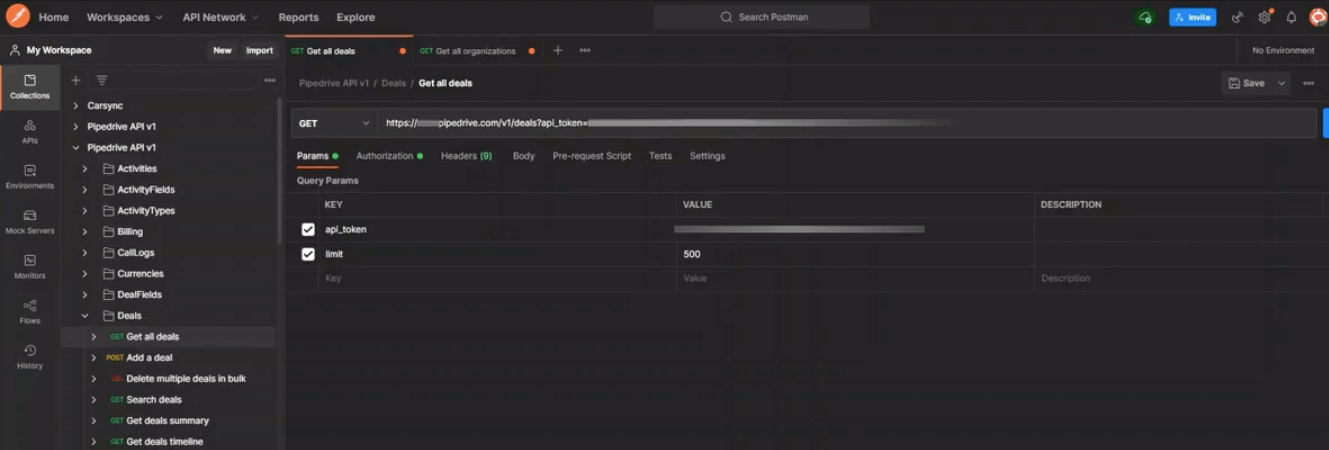The image size is (1329, 450).
Task: Click the plus icon to create a collection
Action: point(75,80)
